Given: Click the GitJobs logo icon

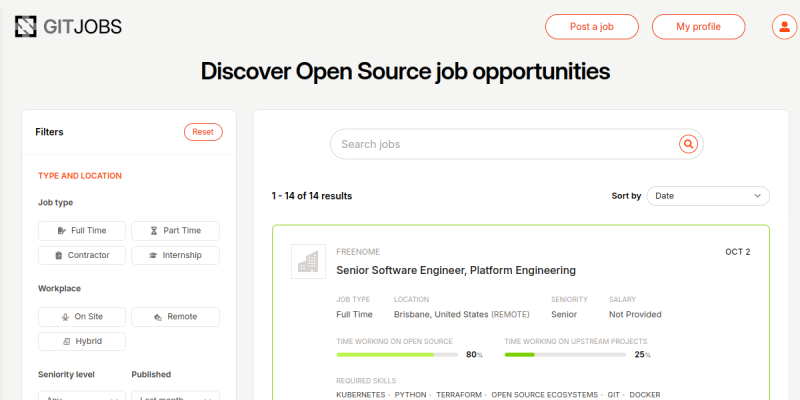Looking at the screenshot, I should 26,27.
